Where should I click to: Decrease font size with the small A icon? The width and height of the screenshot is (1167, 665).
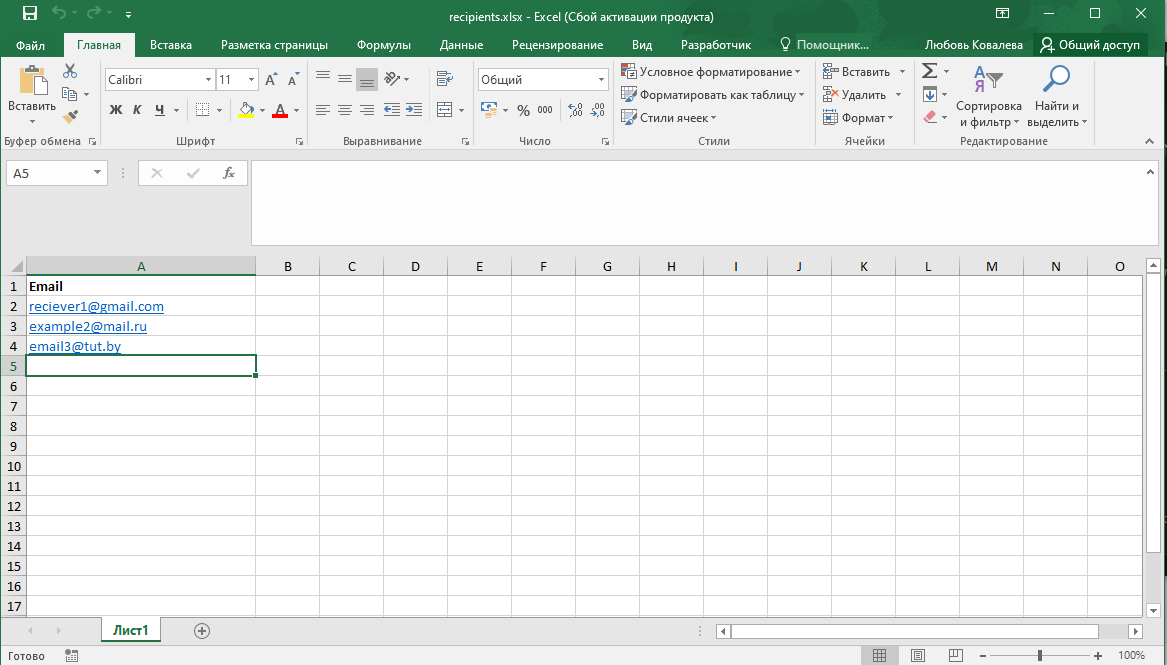293,80
